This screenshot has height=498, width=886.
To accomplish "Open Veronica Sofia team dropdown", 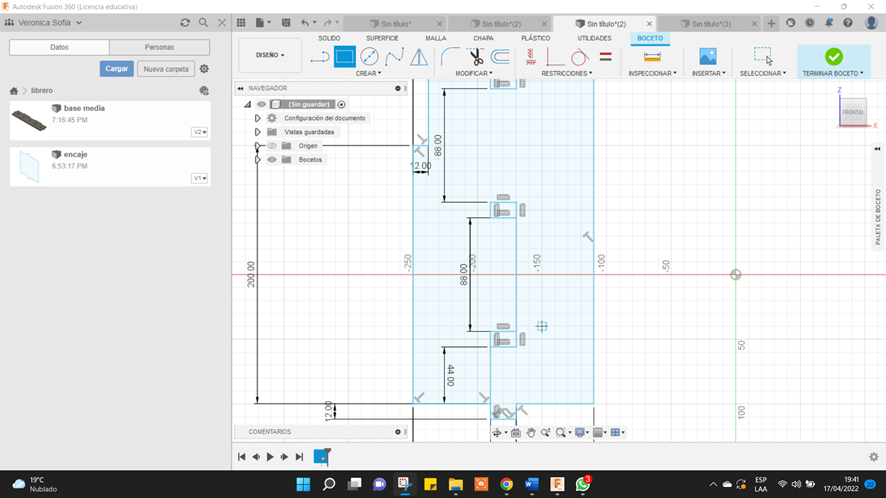I will pos(44,23).
